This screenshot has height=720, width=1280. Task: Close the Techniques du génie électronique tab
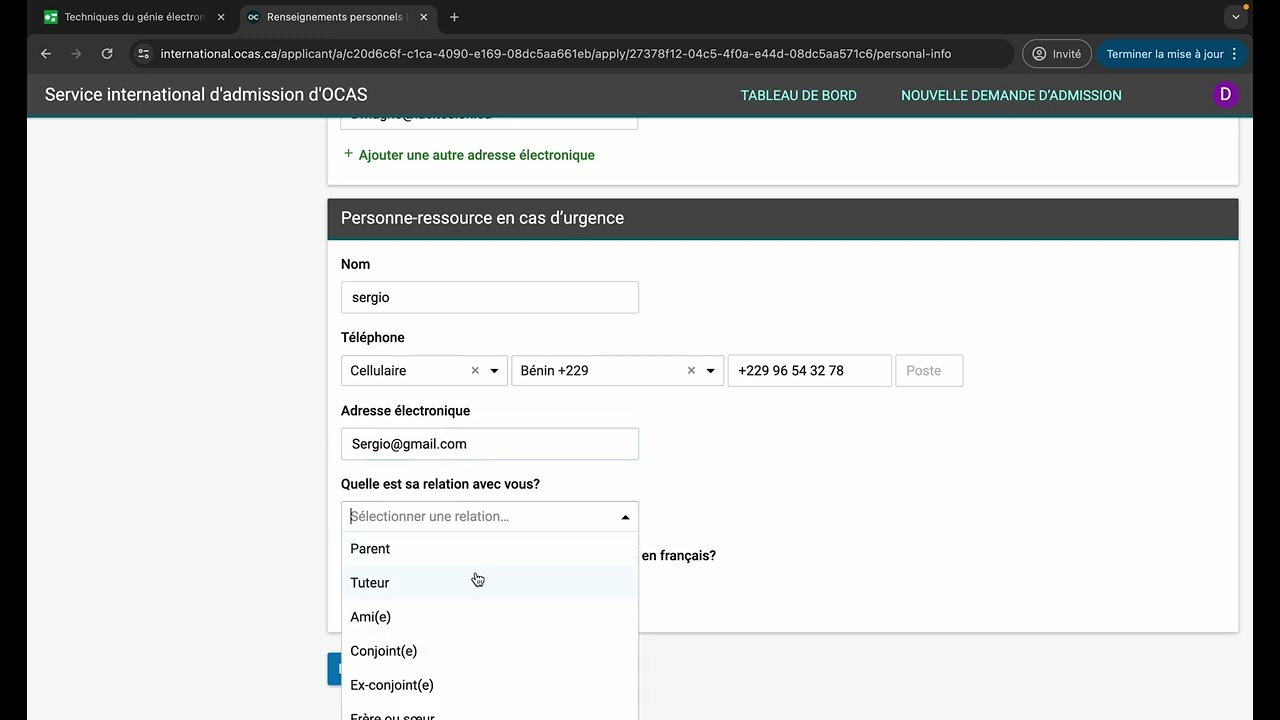tap(221, 17)
